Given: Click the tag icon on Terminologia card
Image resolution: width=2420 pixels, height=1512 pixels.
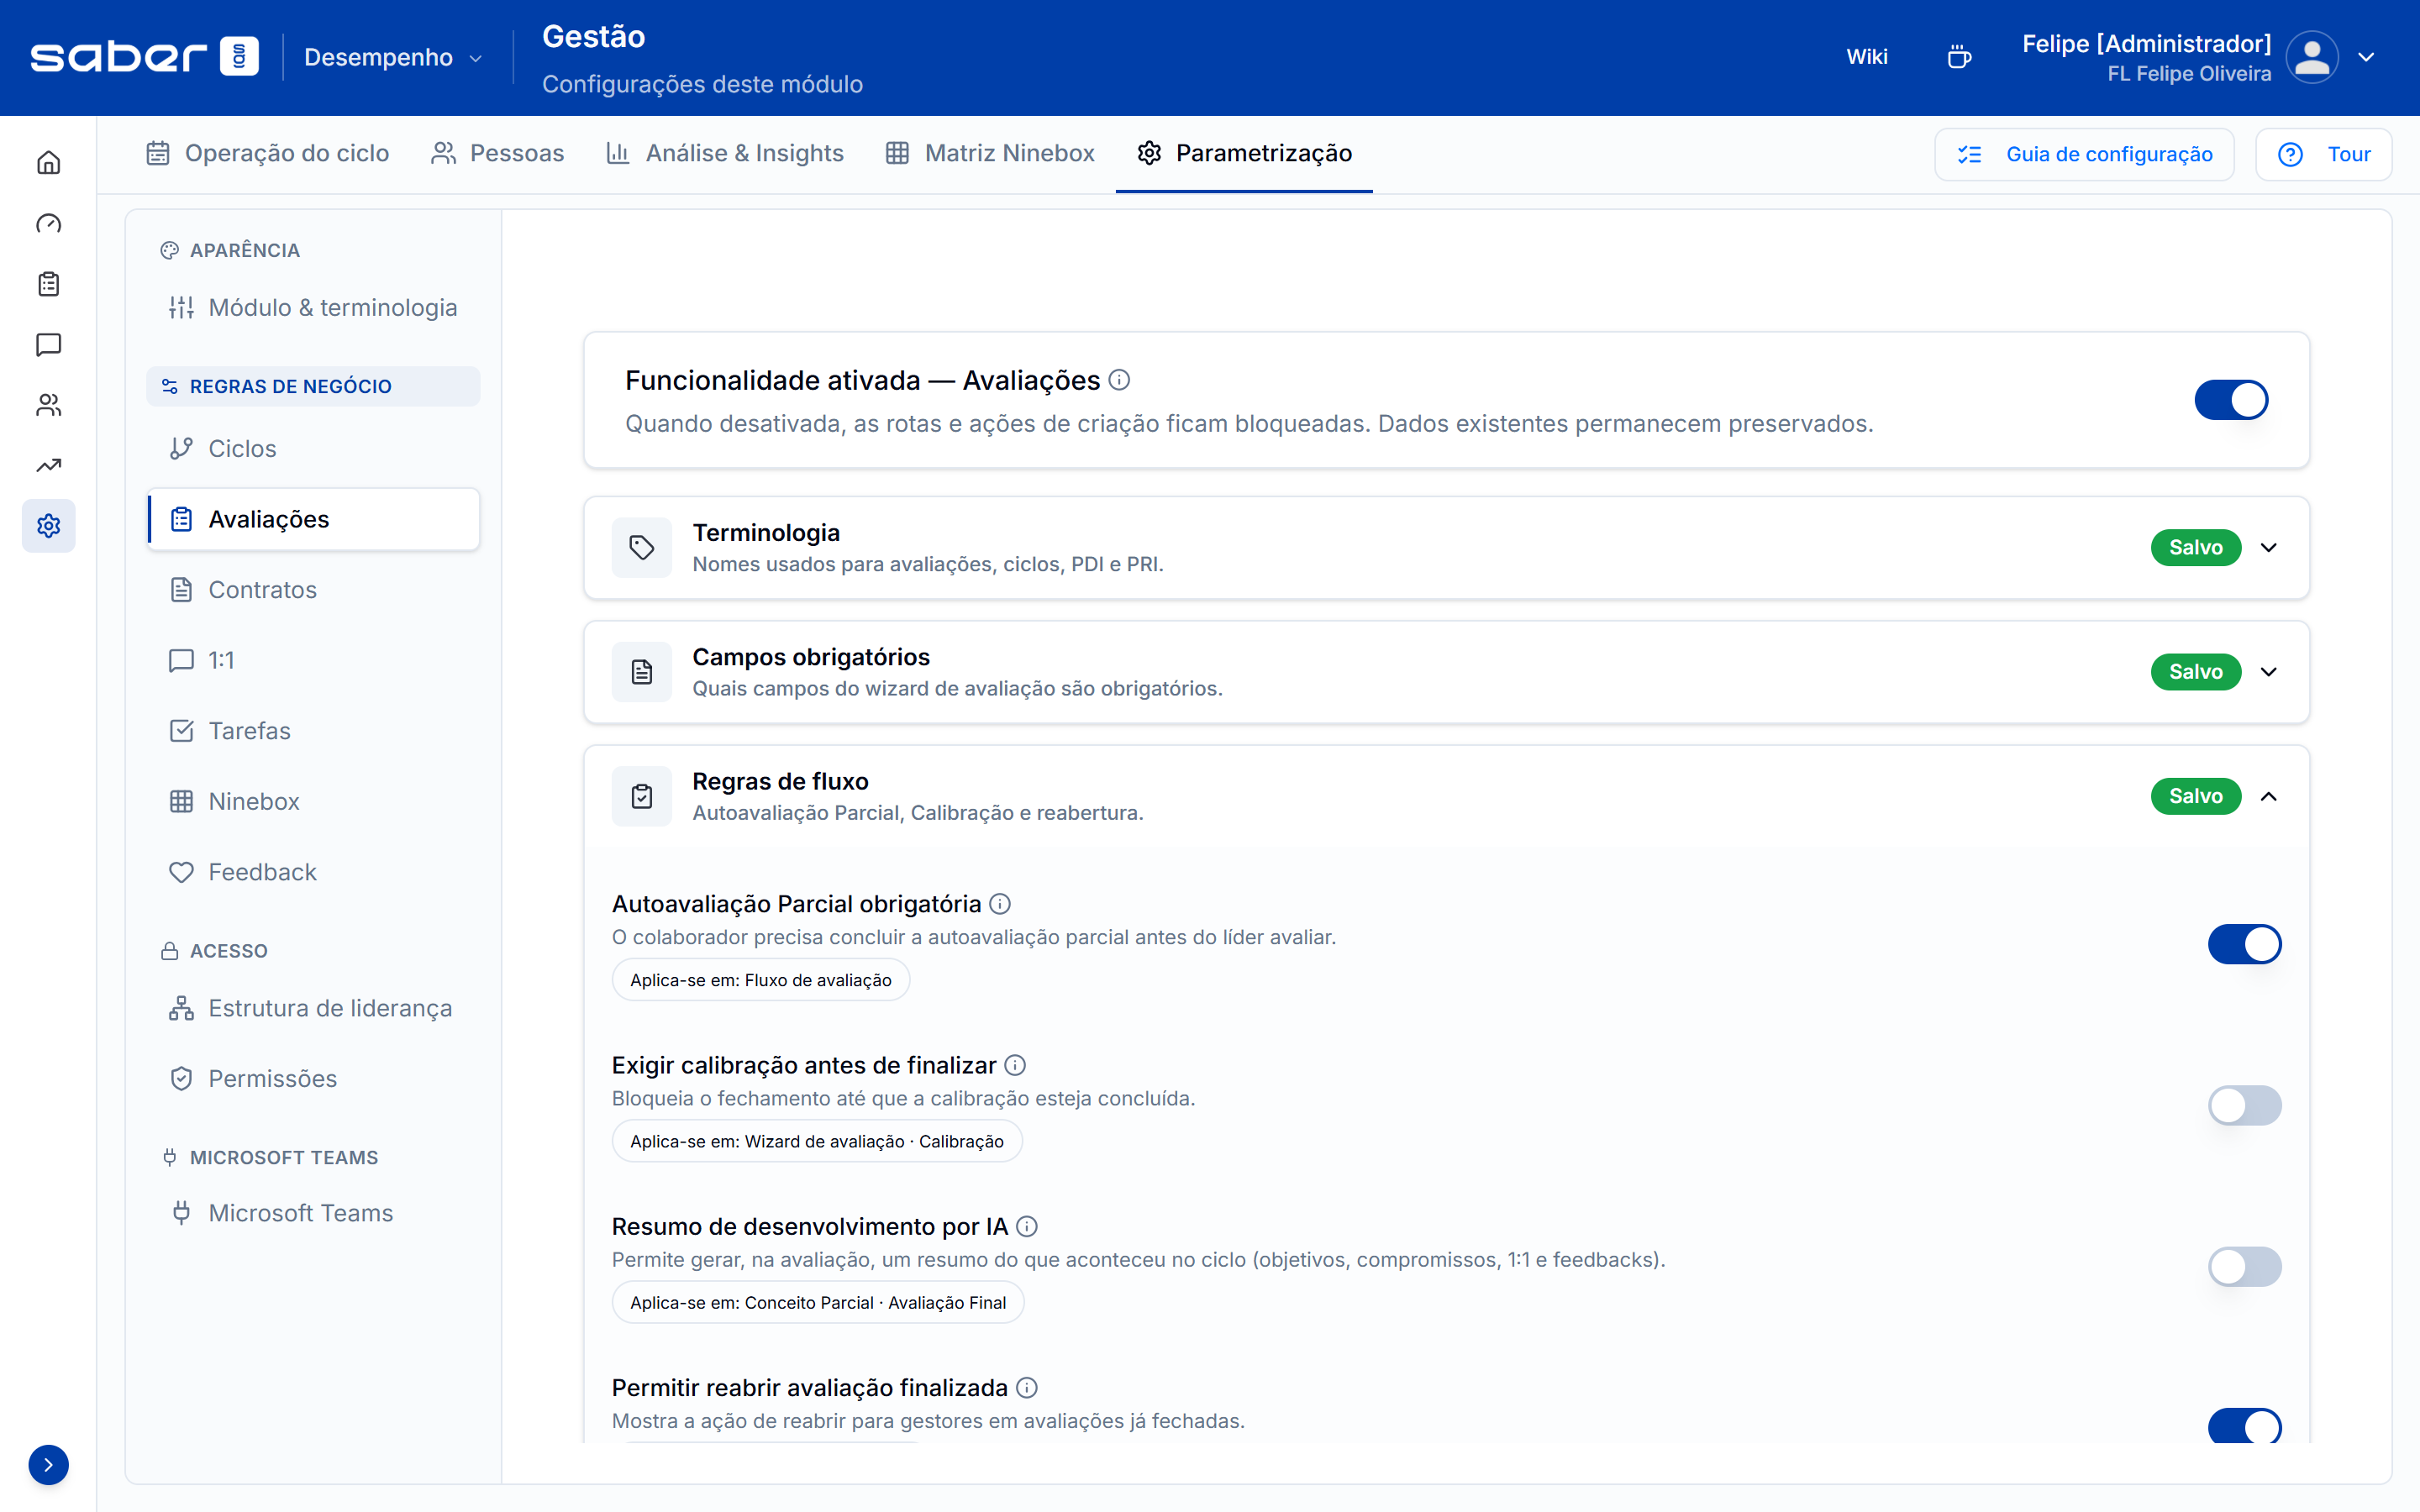Looking at the screenshot, I should click(x=642, y=547).
